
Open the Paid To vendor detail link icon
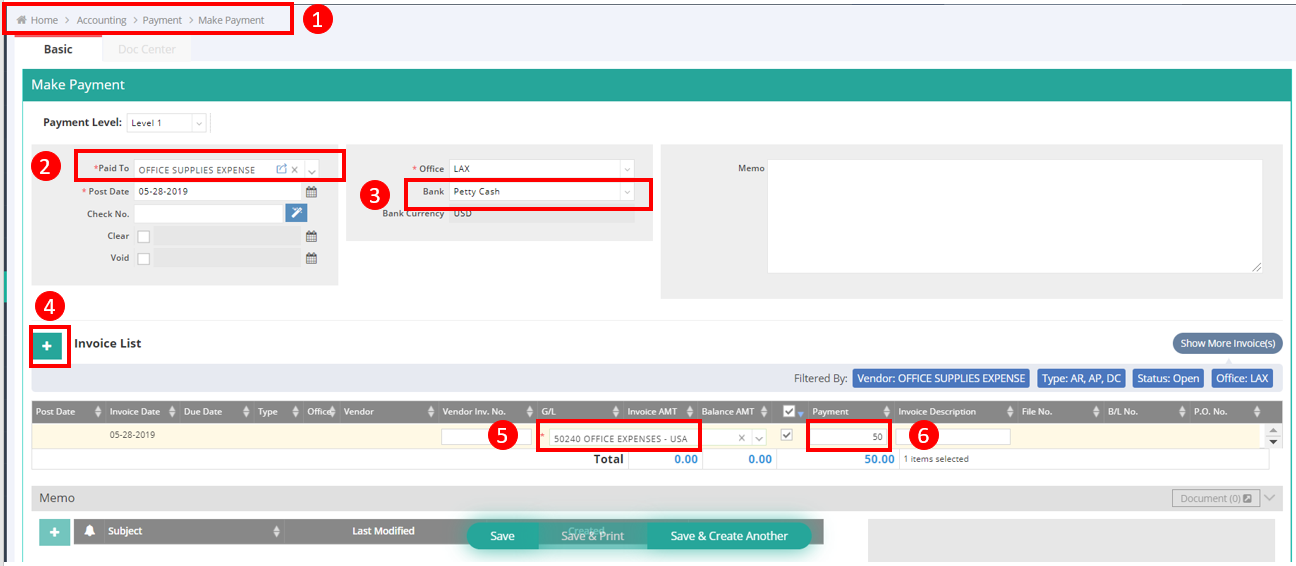point(282,170)
